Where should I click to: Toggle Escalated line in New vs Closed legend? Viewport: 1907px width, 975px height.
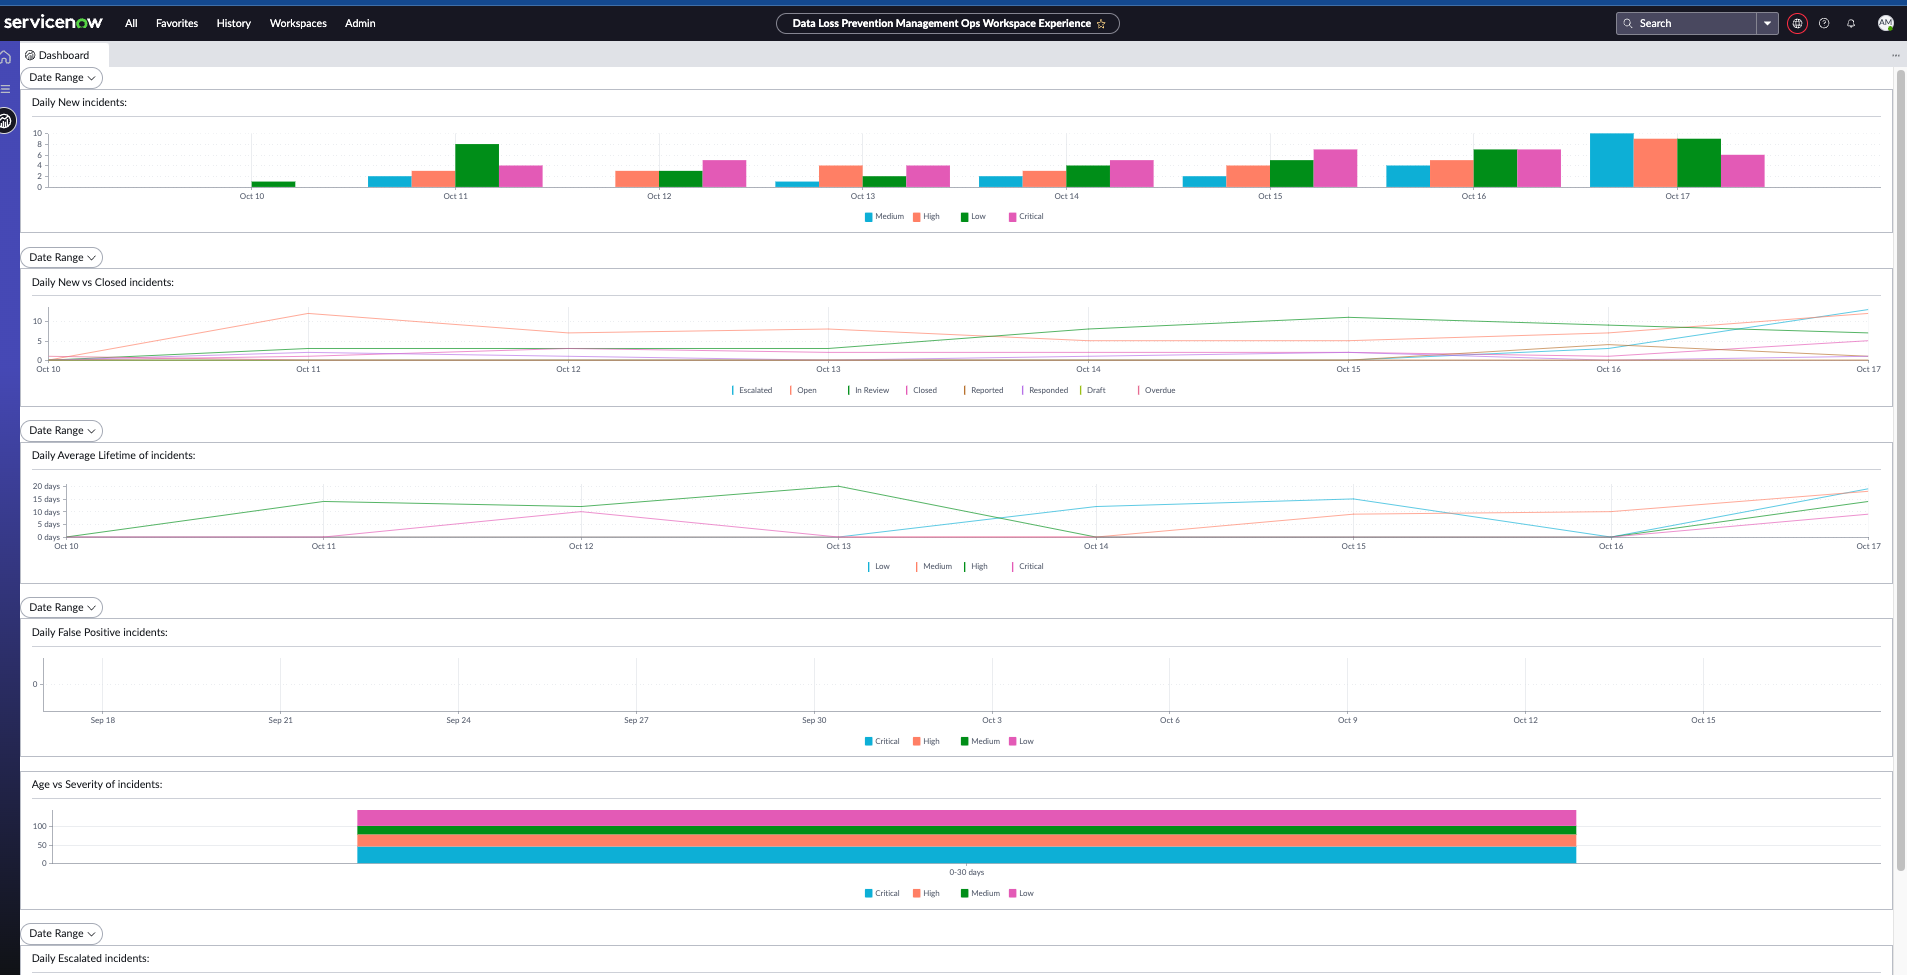752,390
